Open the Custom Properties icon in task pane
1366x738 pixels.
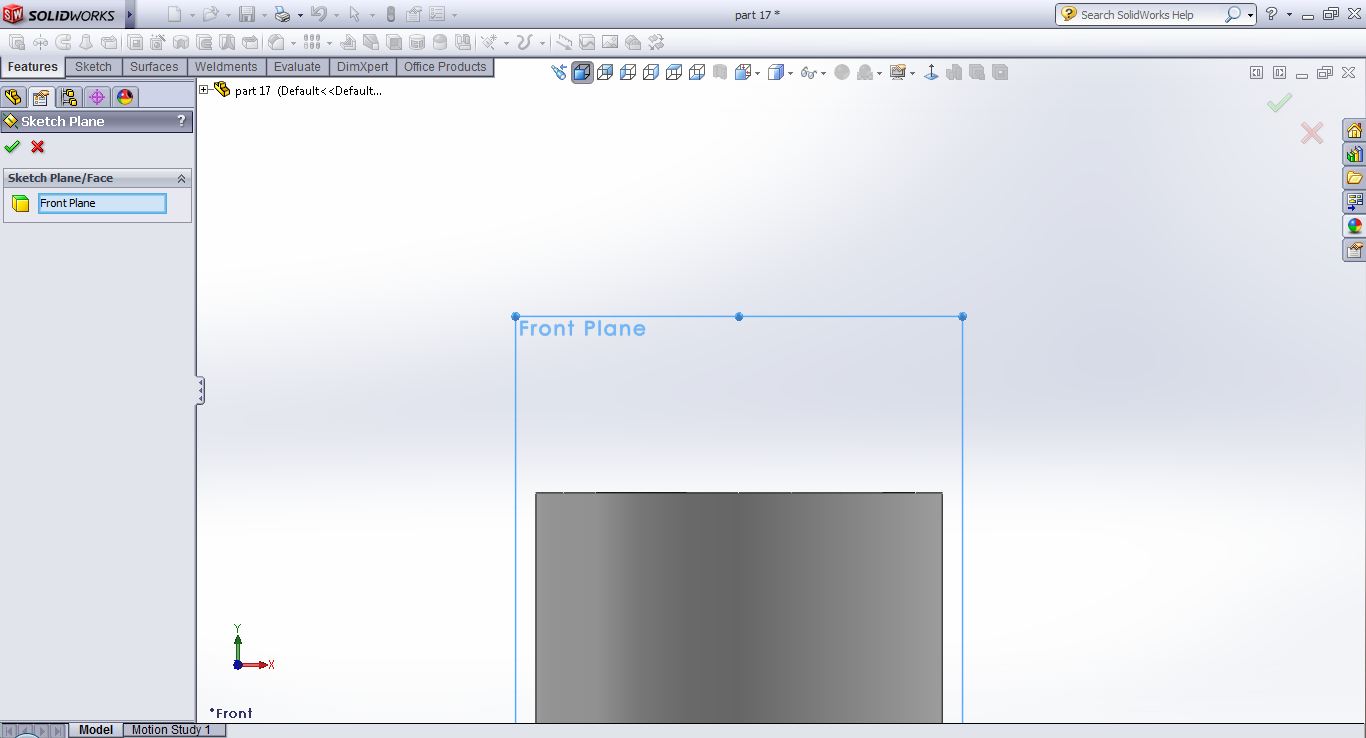(1354, 250)
